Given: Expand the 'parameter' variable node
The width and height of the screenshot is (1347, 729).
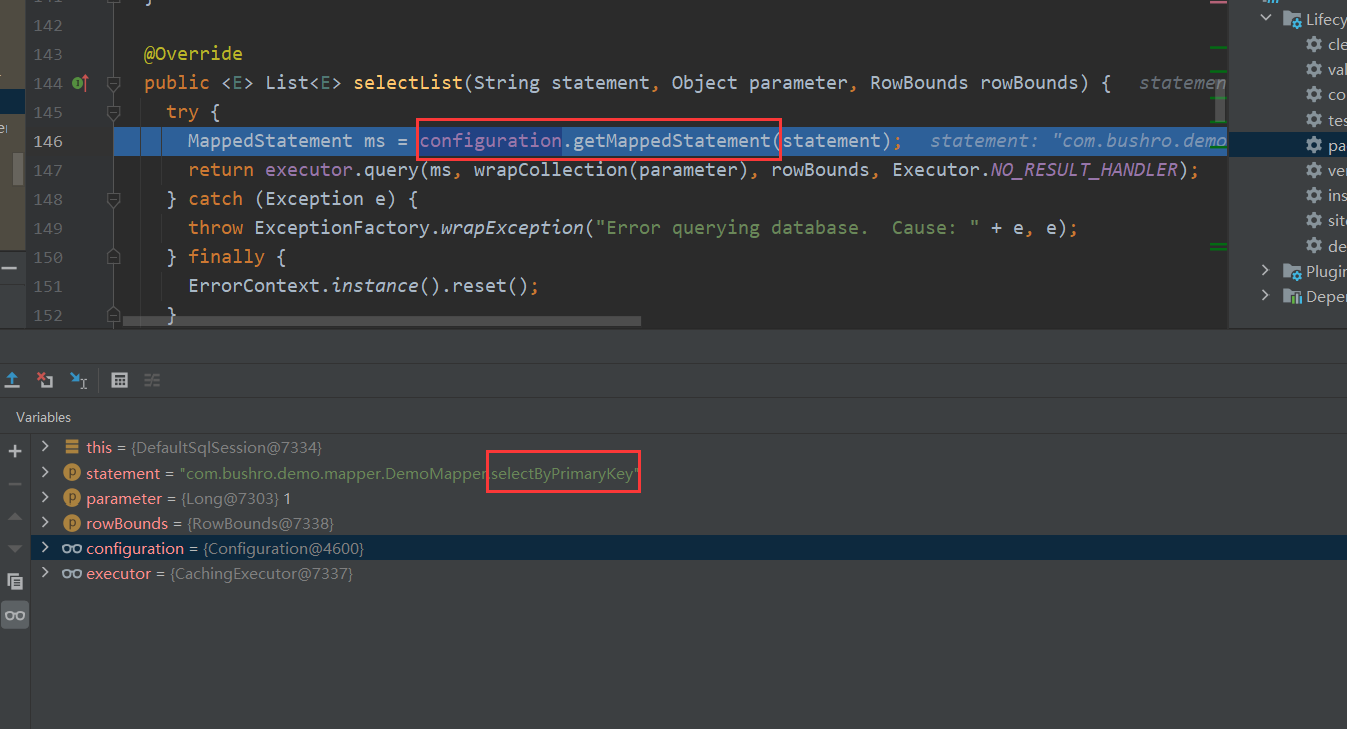Looking at the screenshot, I should (x=45, y=497).
